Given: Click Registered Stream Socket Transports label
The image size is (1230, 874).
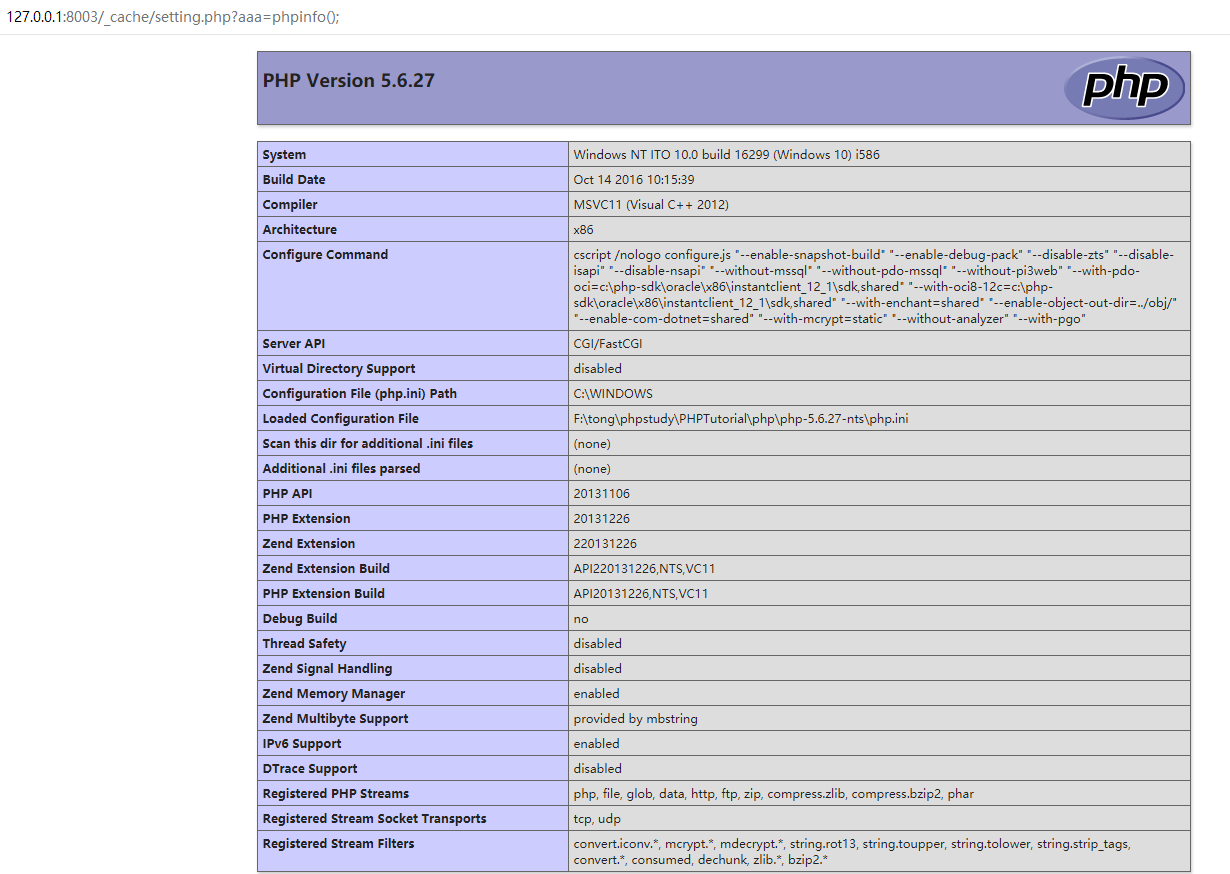Looking at the screenshot, I should [x=375, y=819].
